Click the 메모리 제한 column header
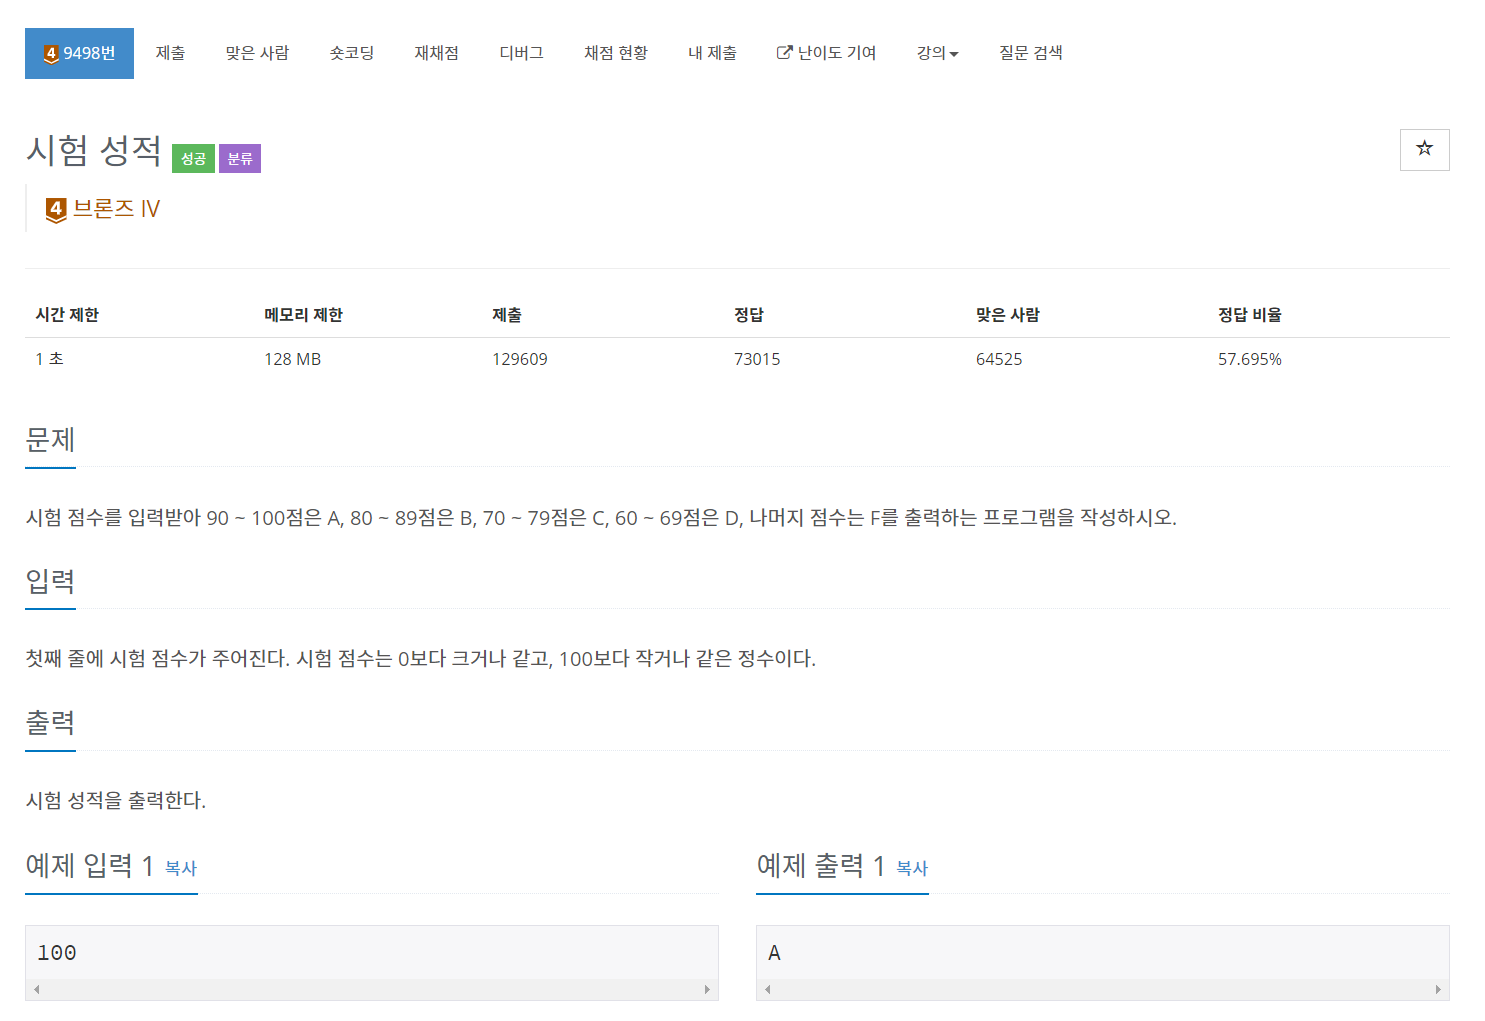The height and width of the screenshot is (1021, 1485). pos(303,315)
